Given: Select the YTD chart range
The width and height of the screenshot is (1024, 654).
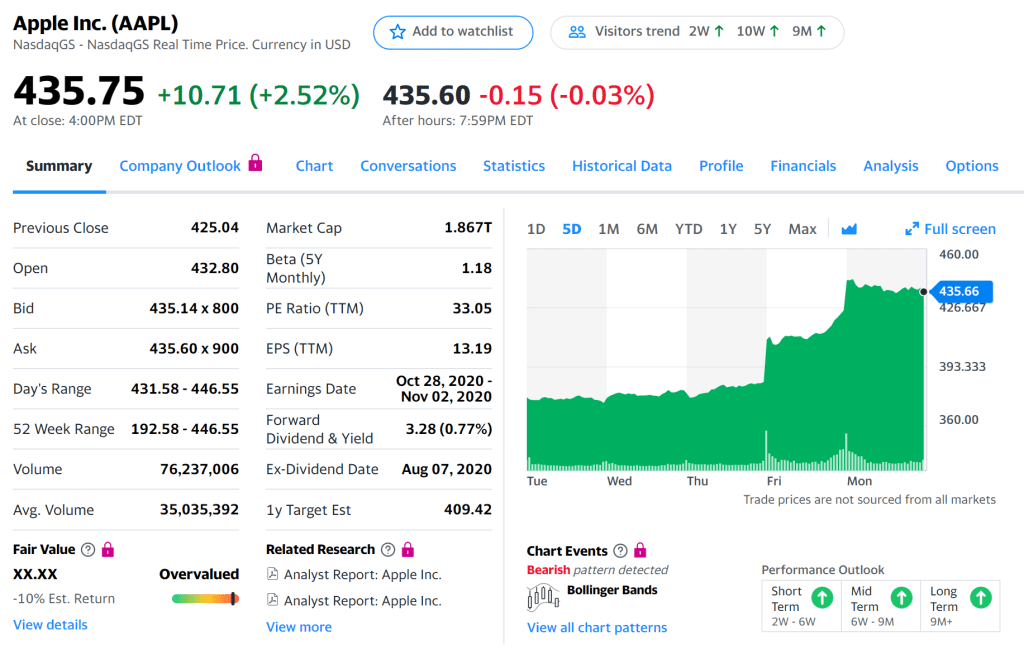Looking at the screenshot, I should pos(688,229).
